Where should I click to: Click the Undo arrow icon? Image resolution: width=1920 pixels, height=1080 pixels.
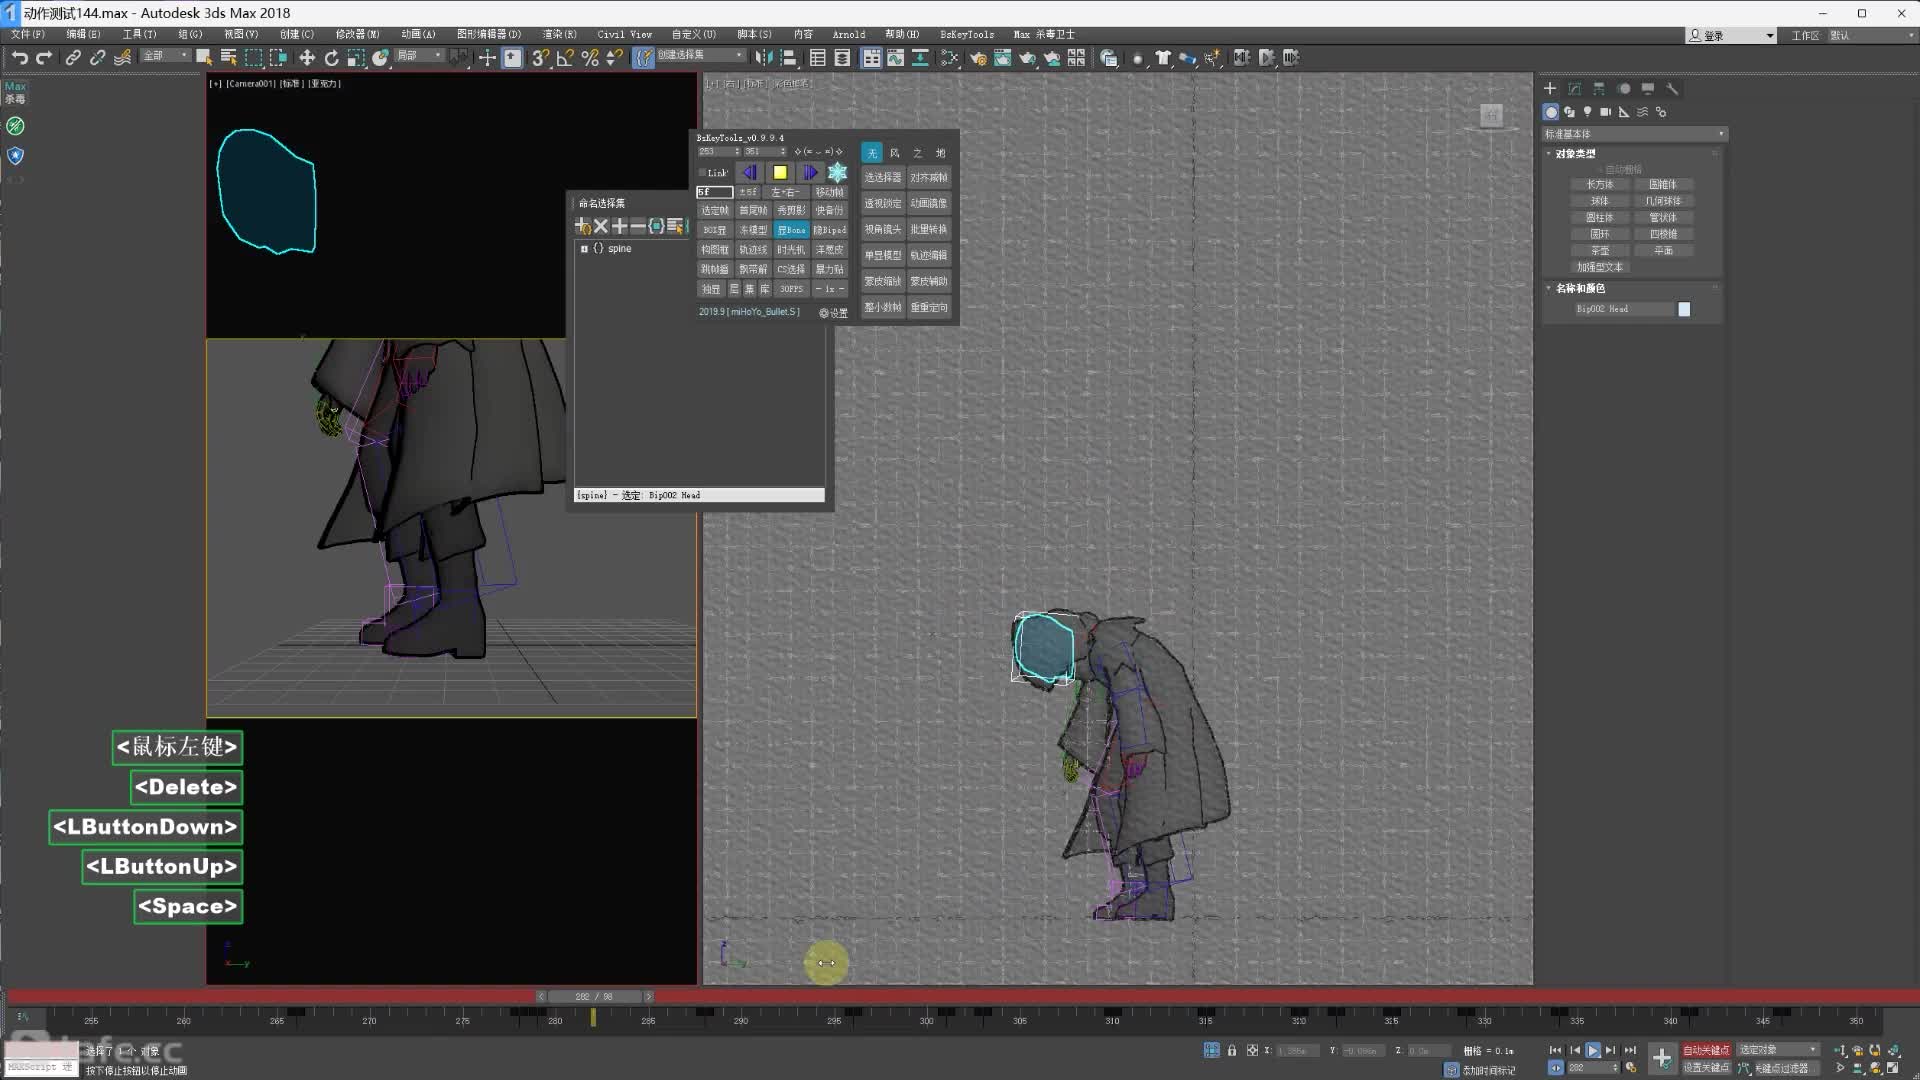click(x=19, y=58)
